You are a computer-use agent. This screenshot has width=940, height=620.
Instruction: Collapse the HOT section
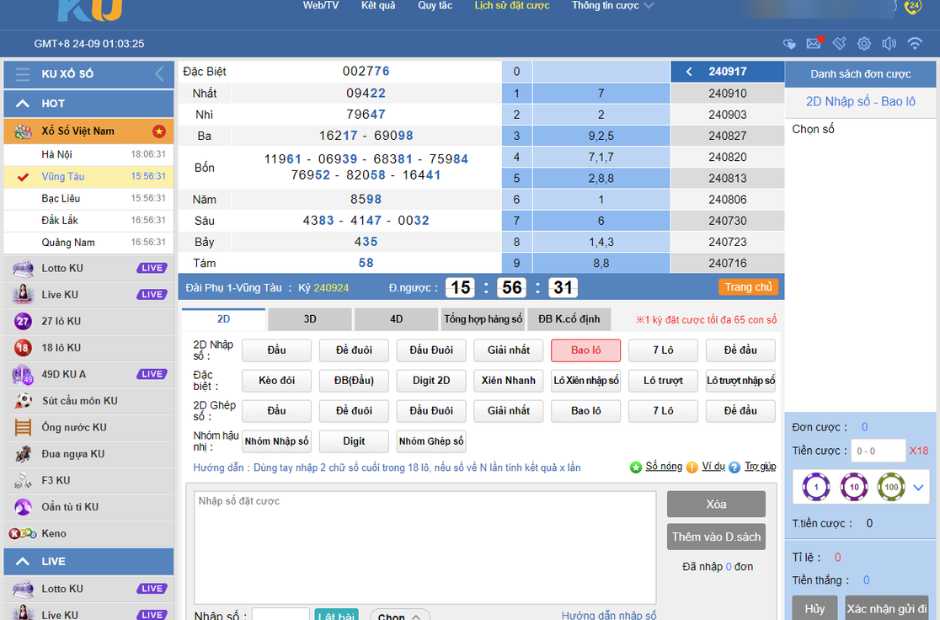(x=88, y=104)
